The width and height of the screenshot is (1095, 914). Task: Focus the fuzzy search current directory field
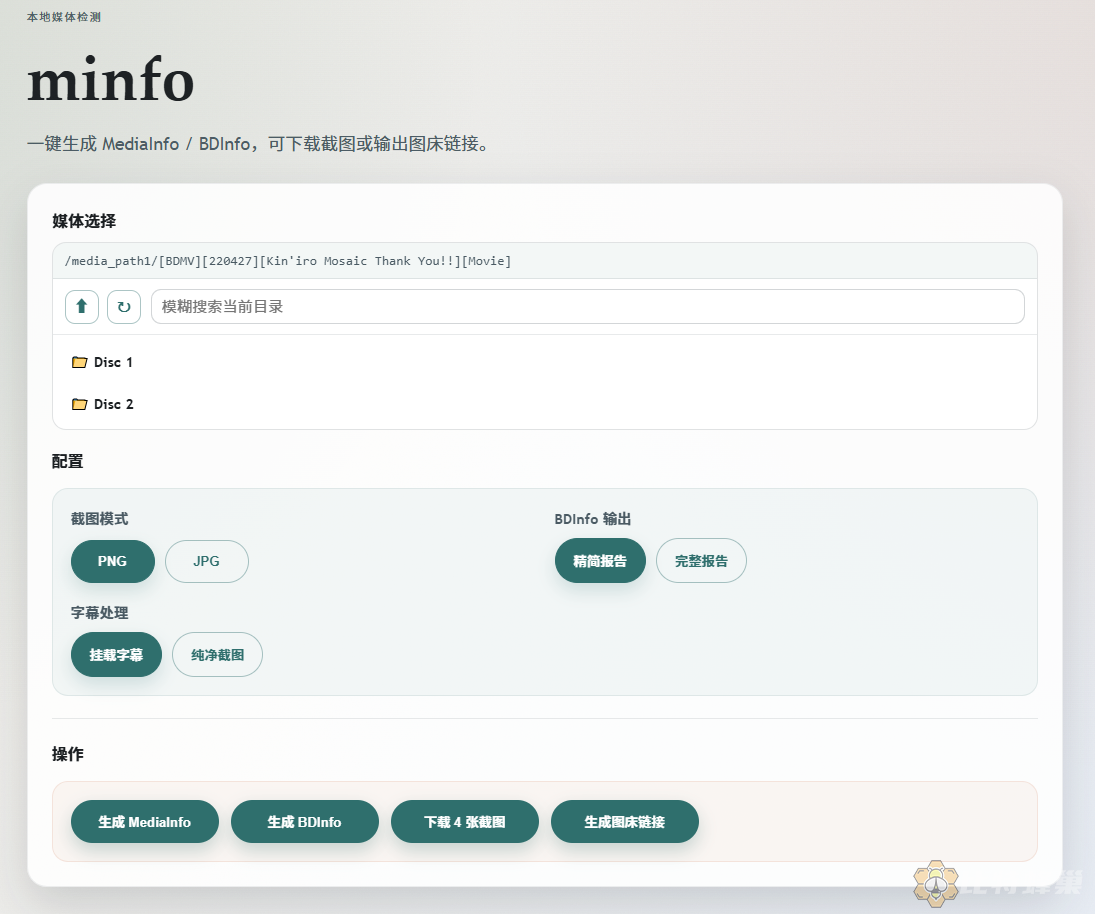(587, 307)
